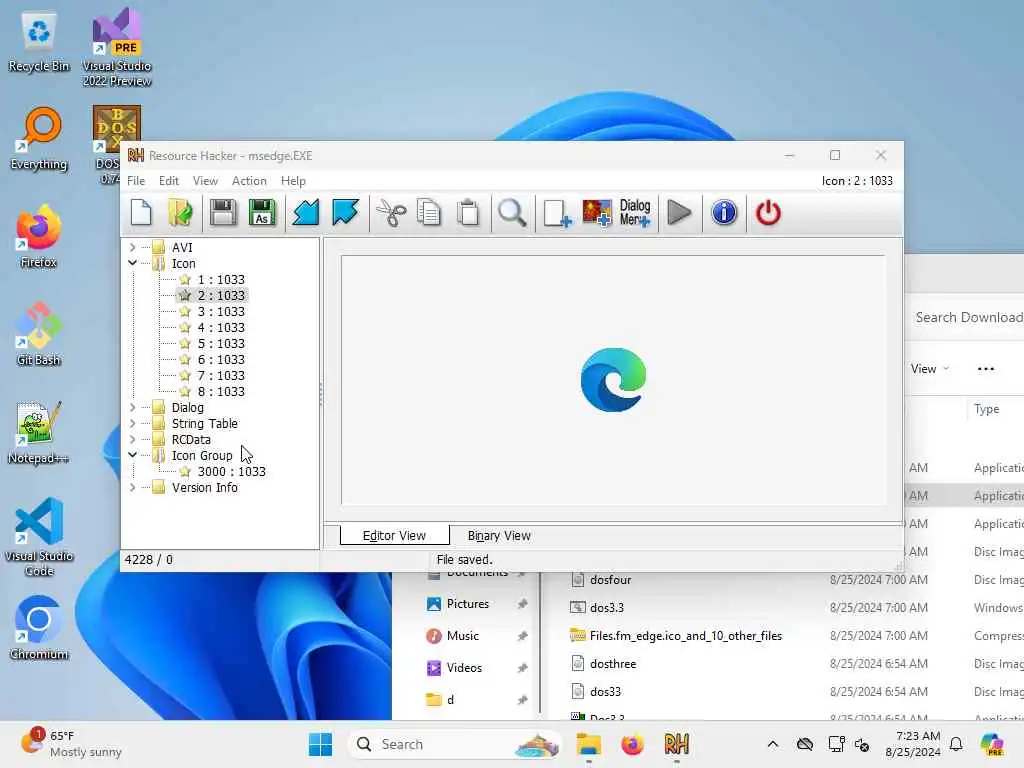Expand the String Table tree node
1024x768 pixels.
click(x=133, y=423)
